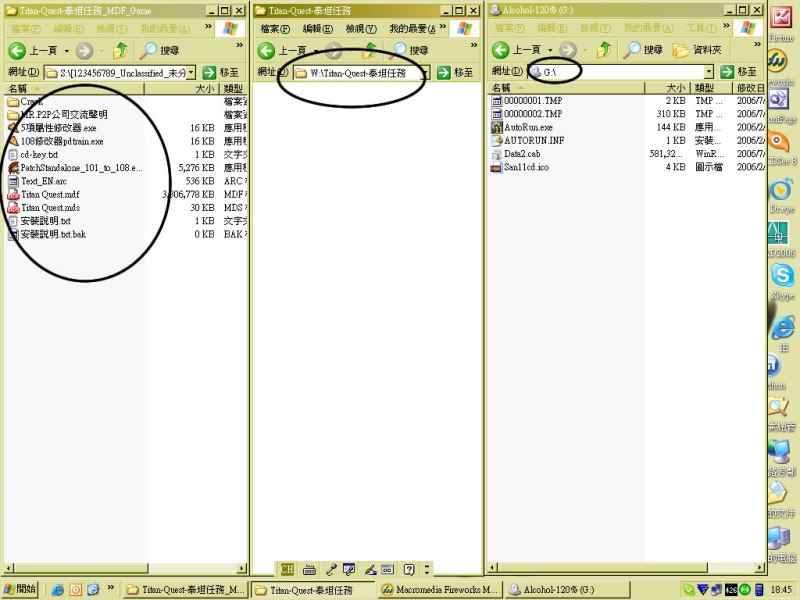Viewport: 800px width, 600px height.
Task: Click 搜尋 search icon in Alcohol-120% window
Action: pos(643,50)
